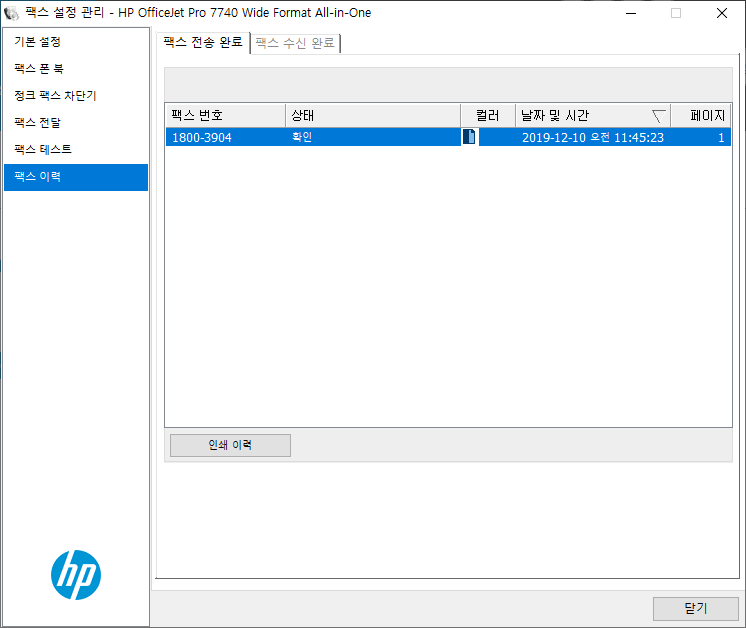Minimize the fax settings window
The height and width of the screenshot is (628, 746).
(x=631, y=13)
